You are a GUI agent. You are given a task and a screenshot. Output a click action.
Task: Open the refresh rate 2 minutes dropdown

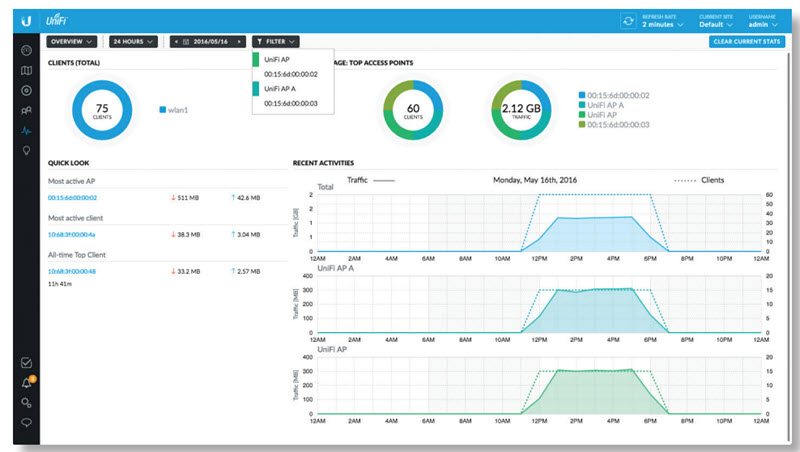[x=662, y=24]
